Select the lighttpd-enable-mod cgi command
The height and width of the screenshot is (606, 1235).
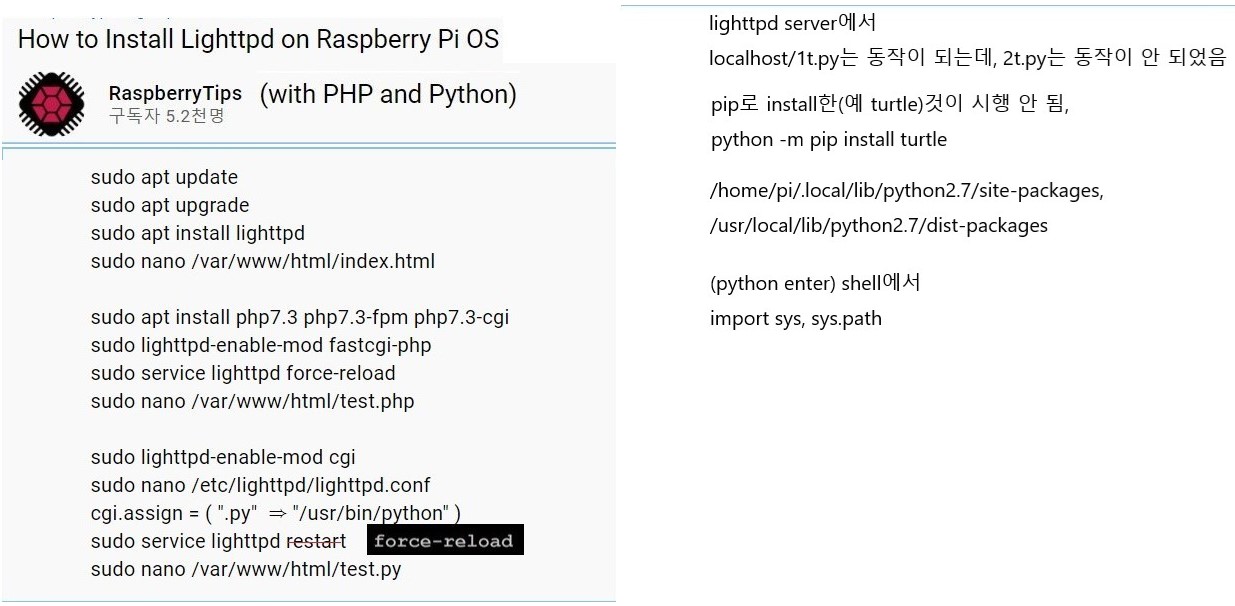(223, 457)
